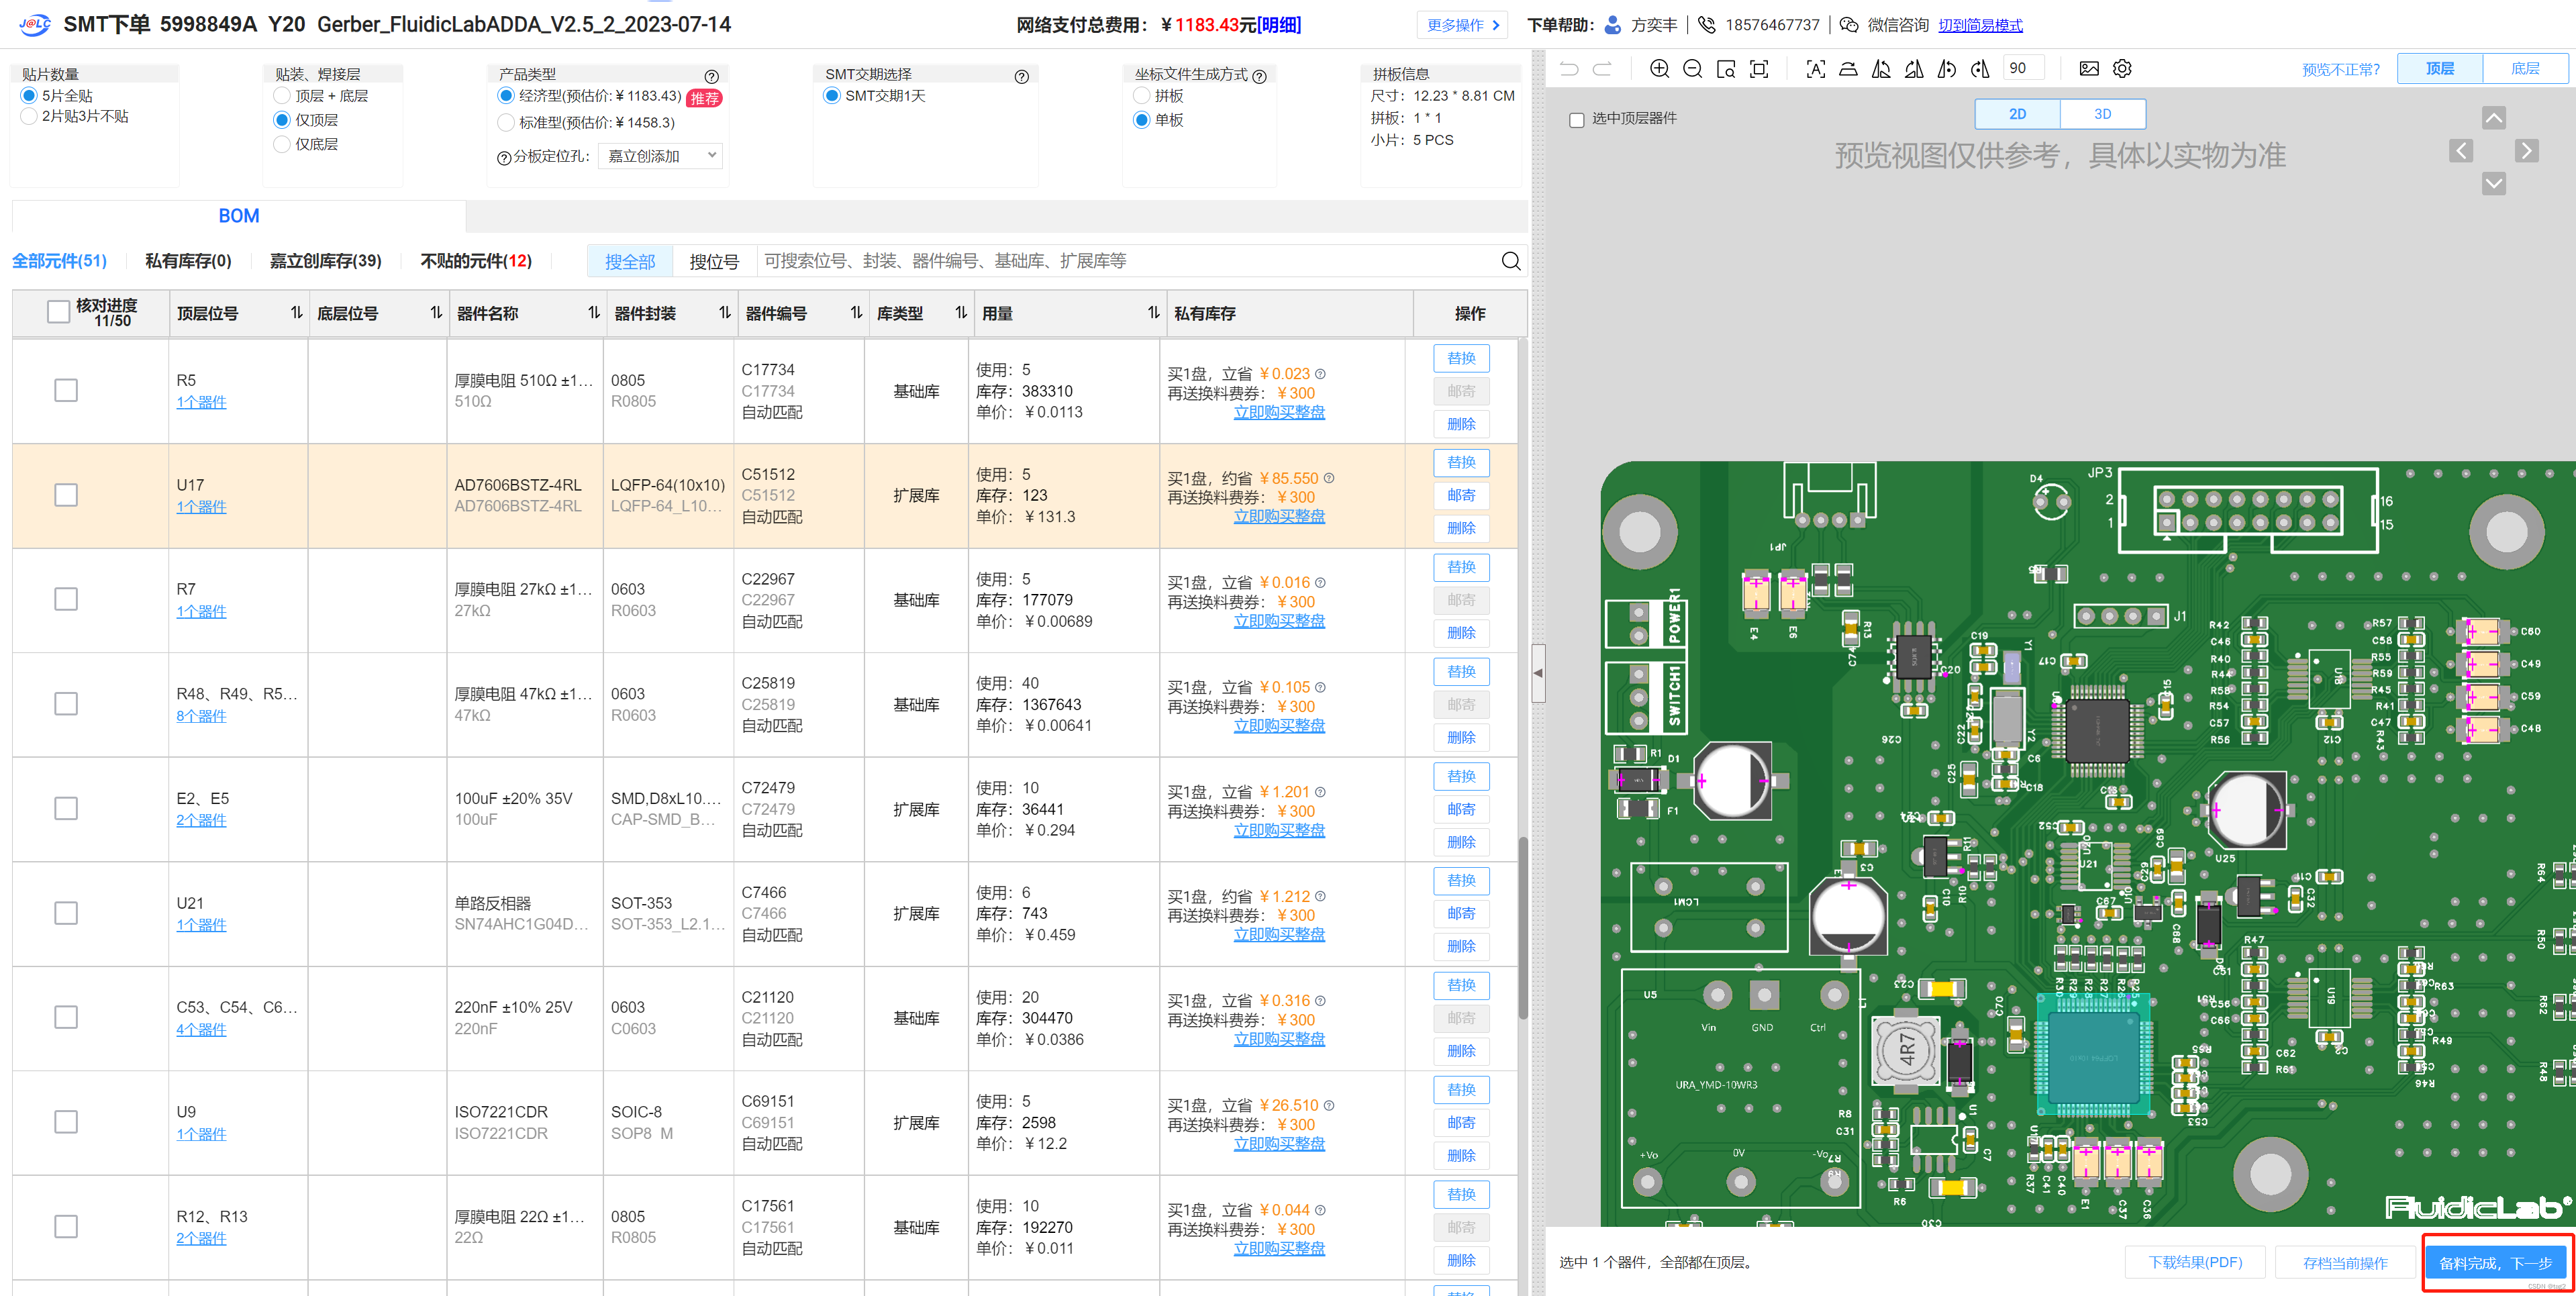
Task: Open the 分板定位孔 dropdown
Action: click(x=661, y=156)
